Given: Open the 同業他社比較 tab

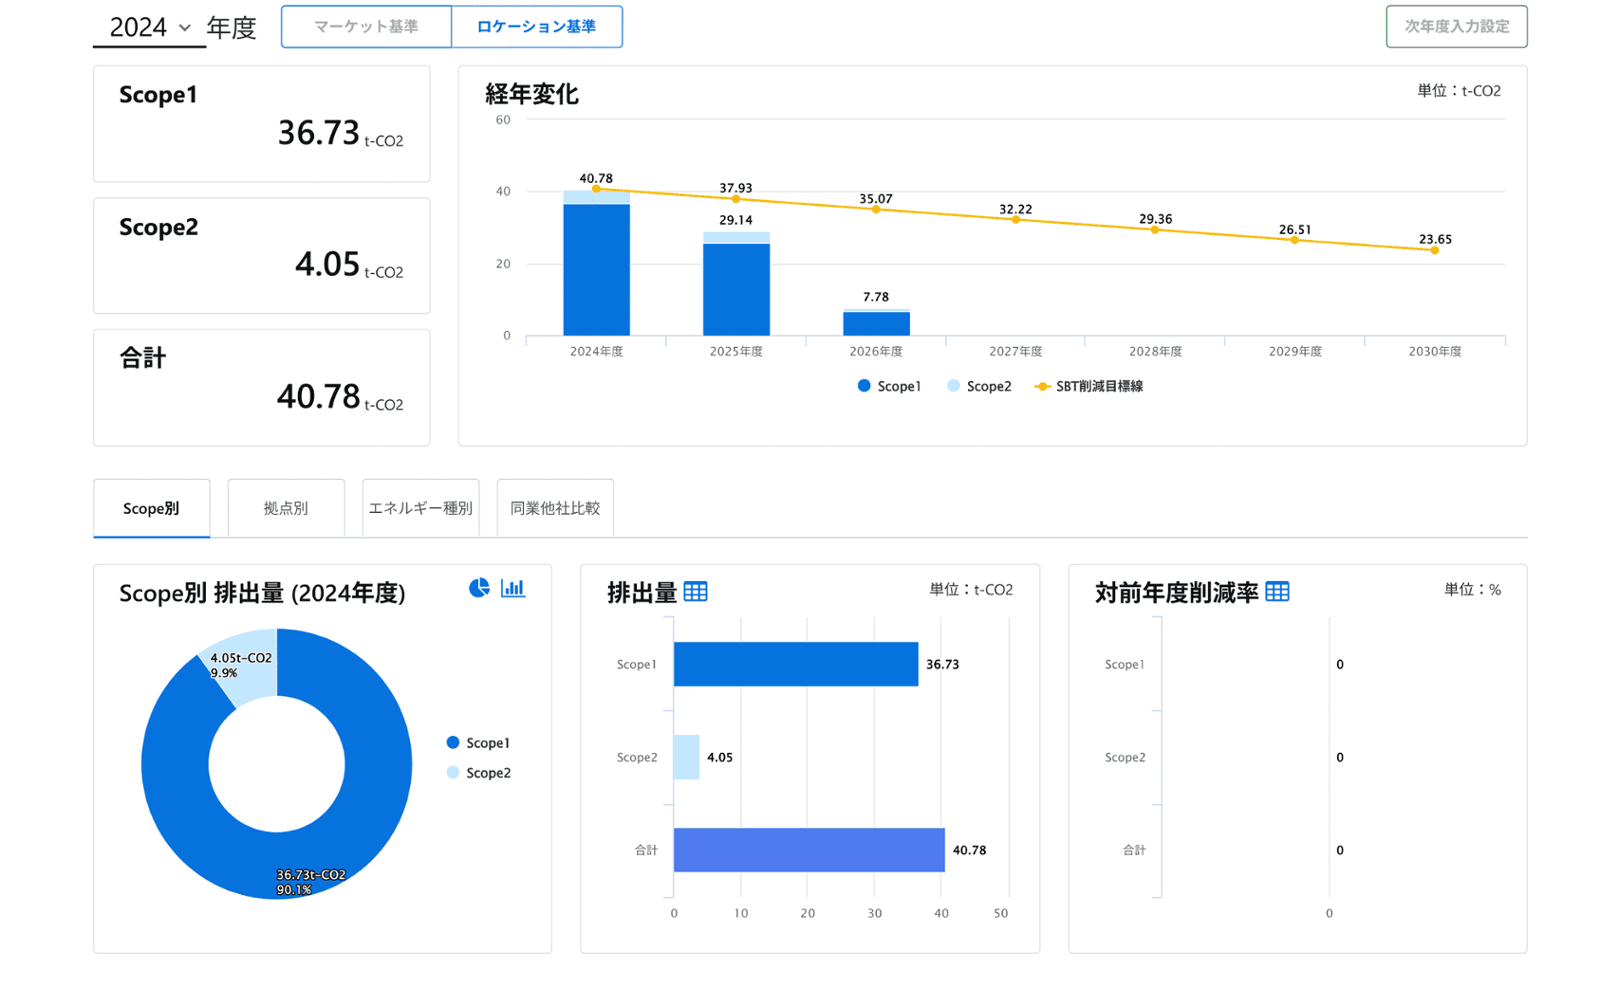Looking at the screenshot, I should pyautogui.click(x=555, y=508).
